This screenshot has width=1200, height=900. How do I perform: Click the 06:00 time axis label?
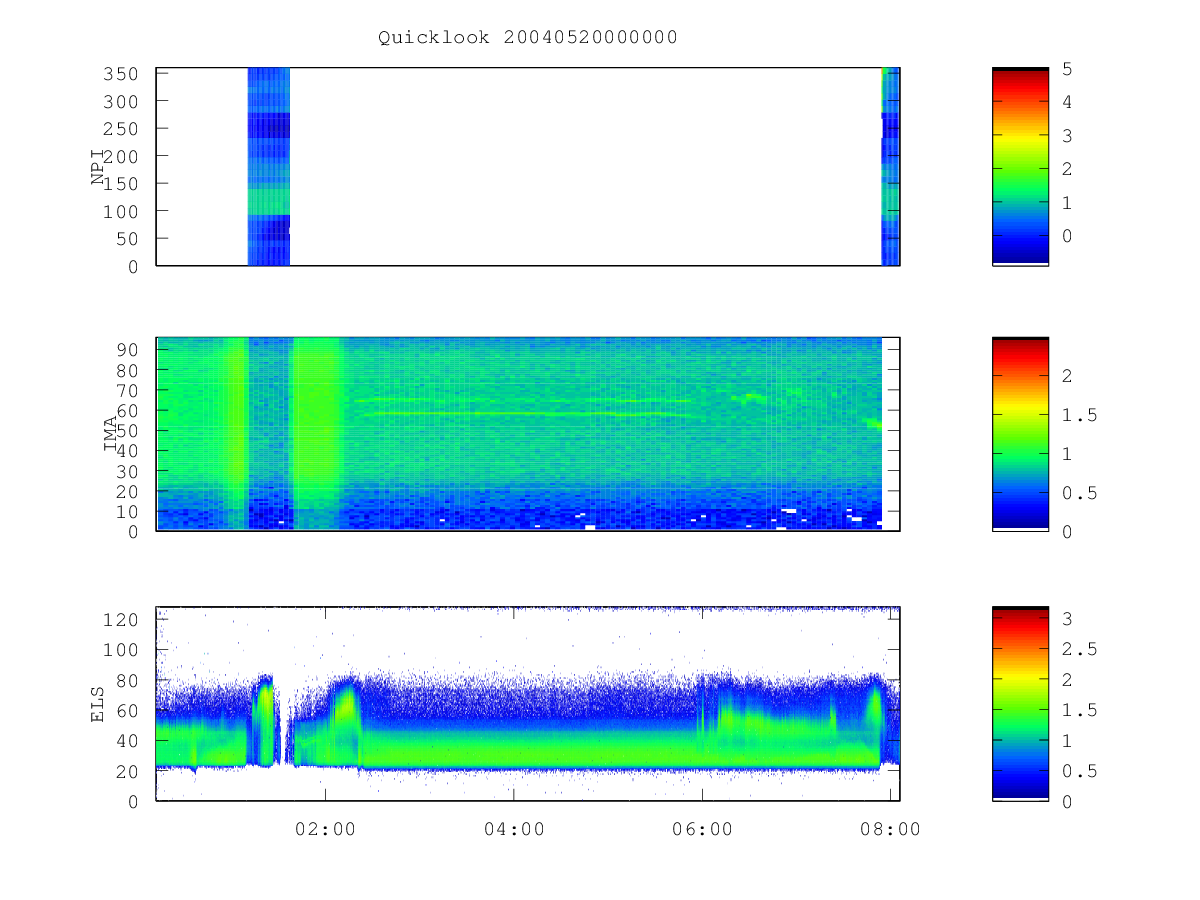coord(702,829)
